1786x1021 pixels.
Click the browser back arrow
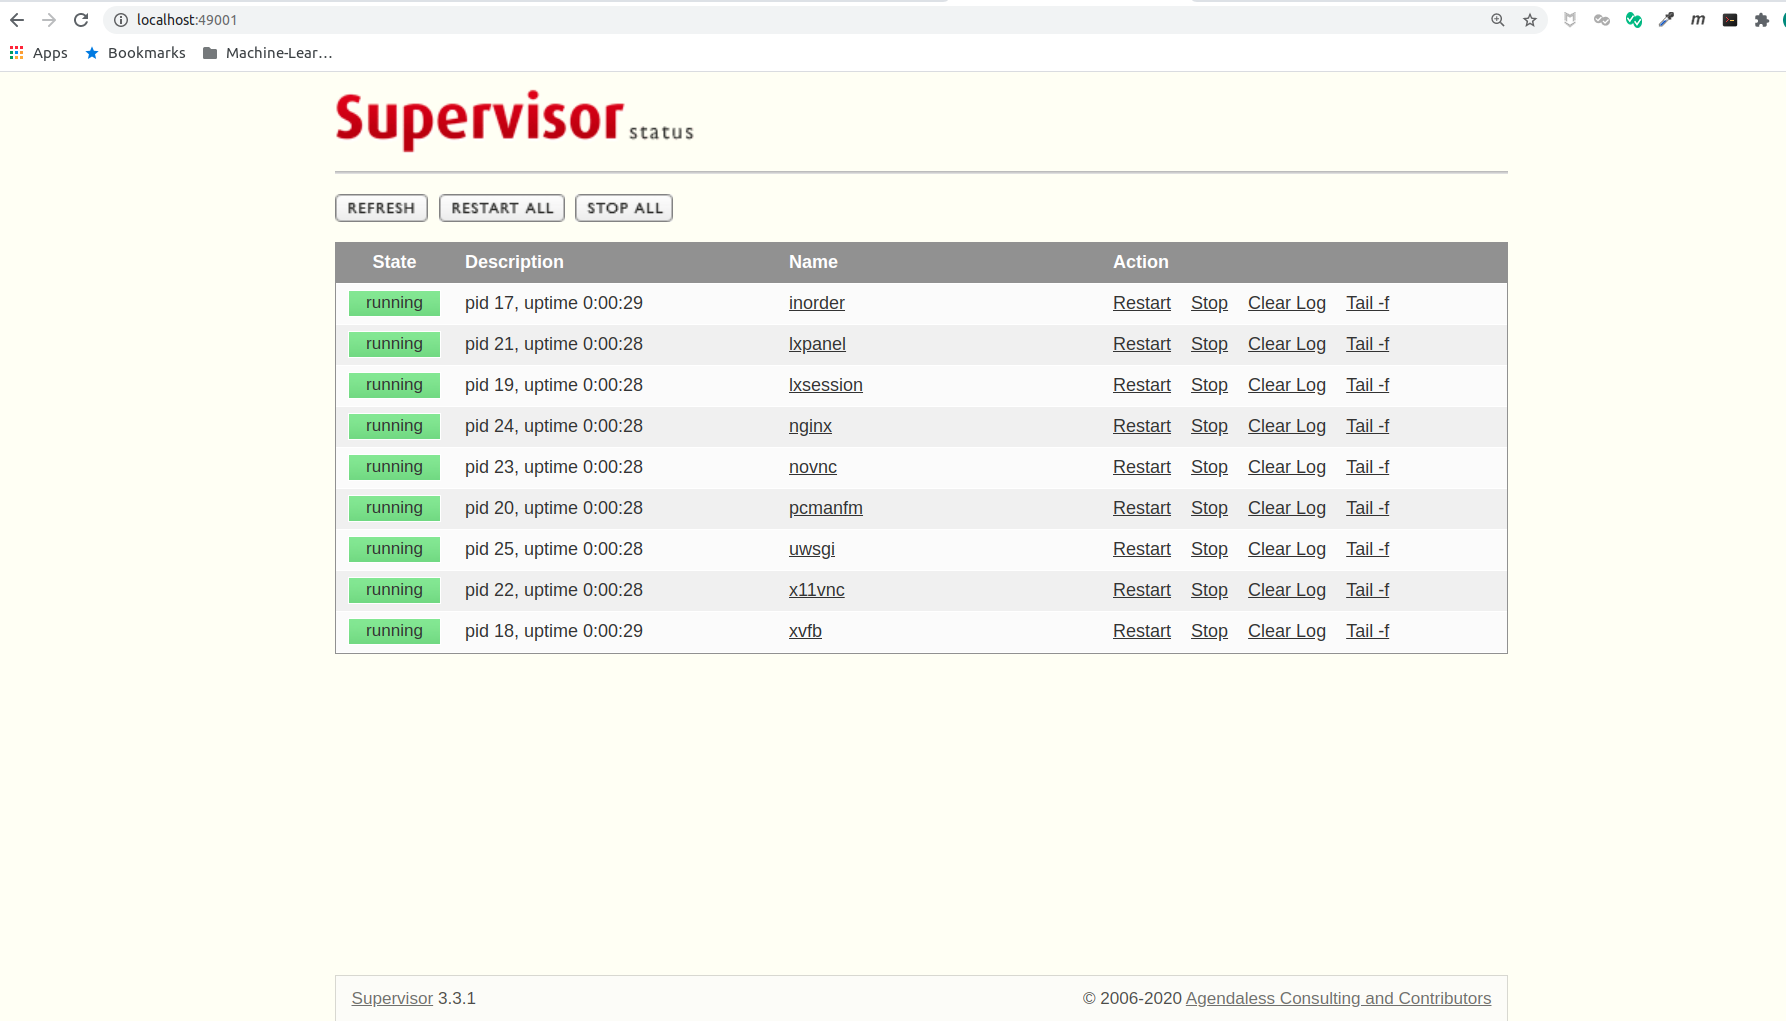(17, 20)
